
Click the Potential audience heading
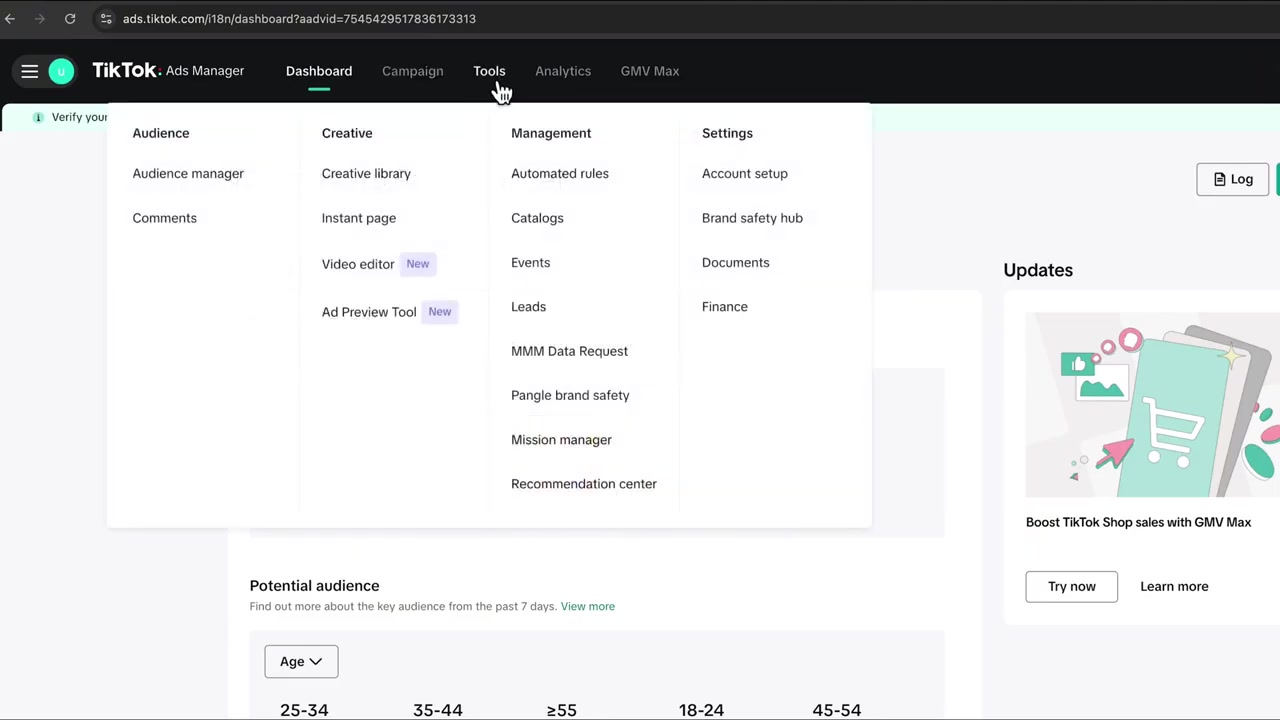tap(314, 586)
